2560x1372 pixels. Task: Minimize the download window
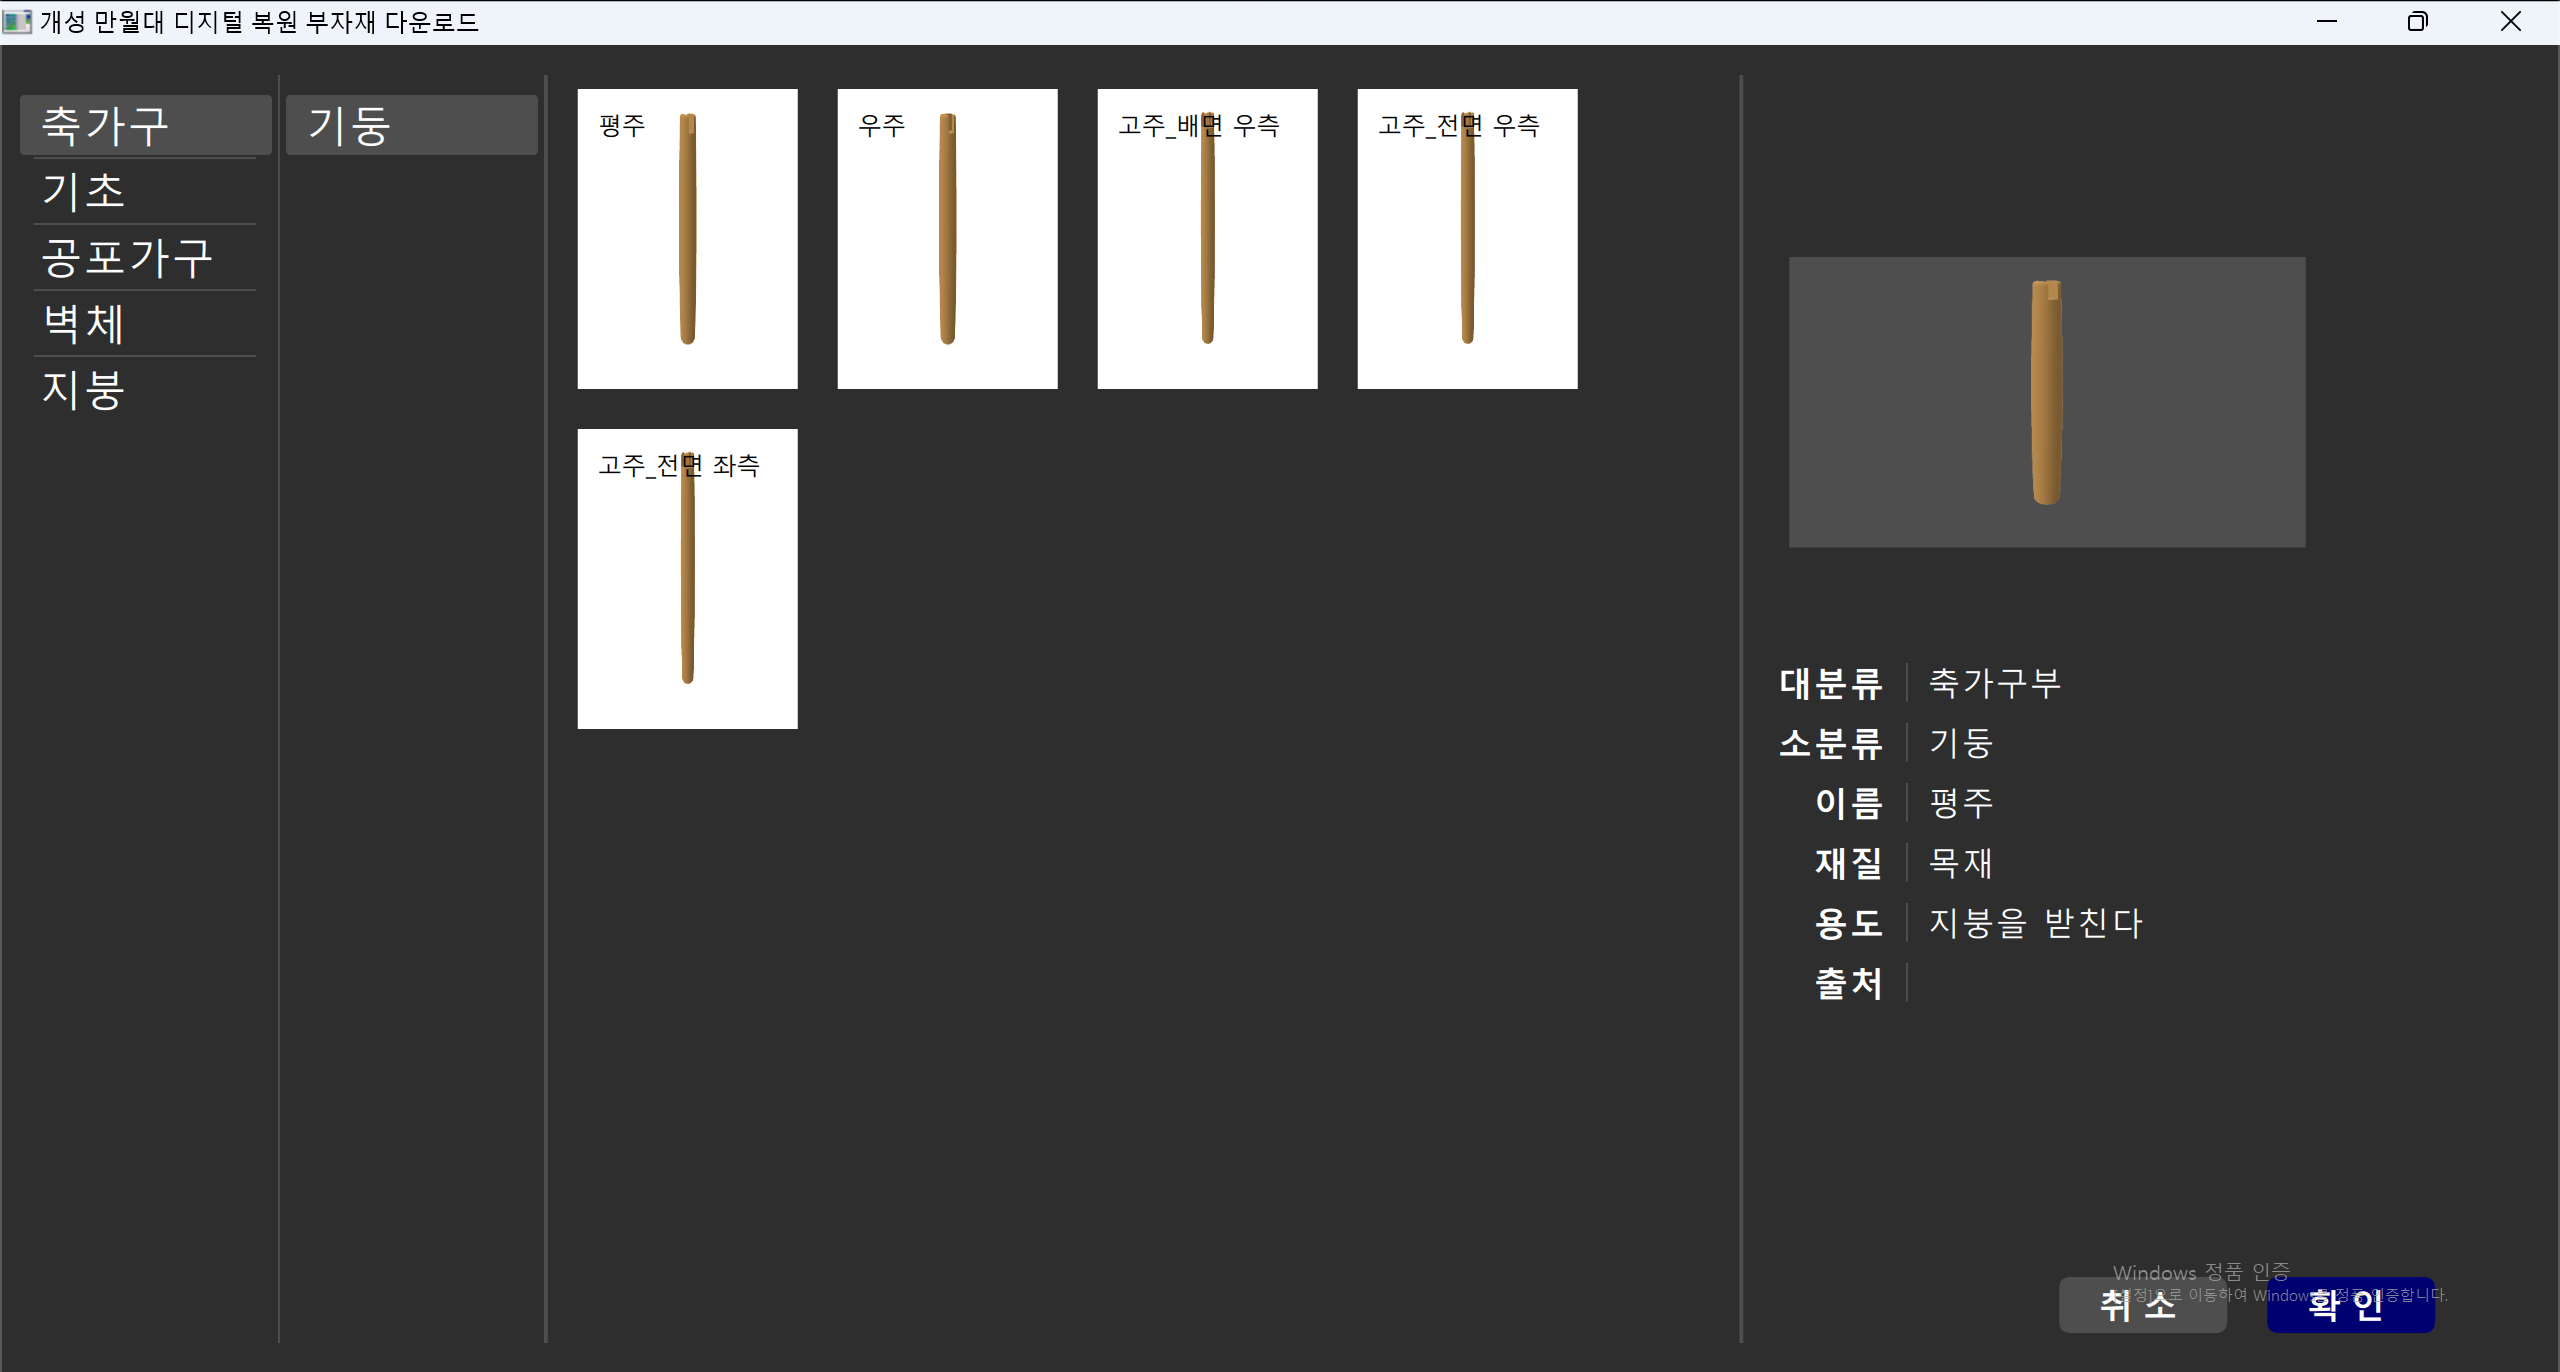(2326, 21)
